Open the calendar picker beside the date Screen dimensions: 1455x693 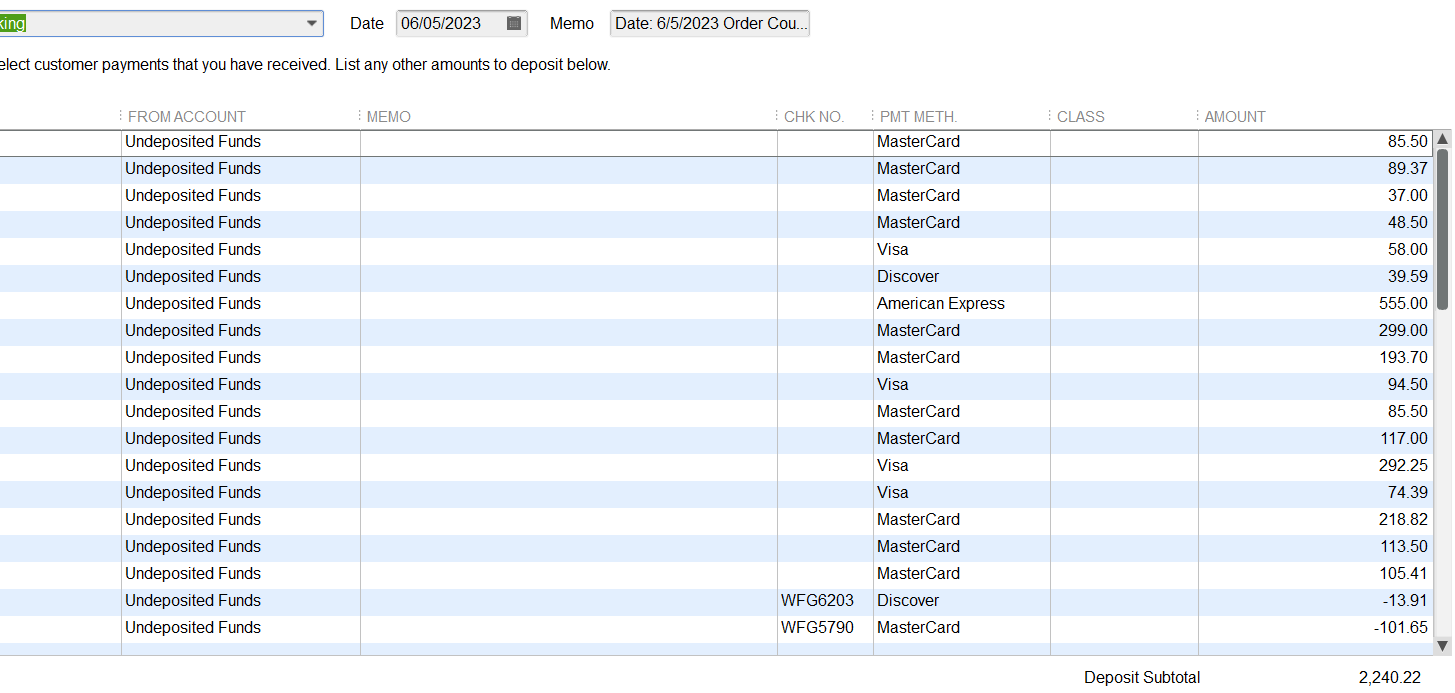pos(514,23)
